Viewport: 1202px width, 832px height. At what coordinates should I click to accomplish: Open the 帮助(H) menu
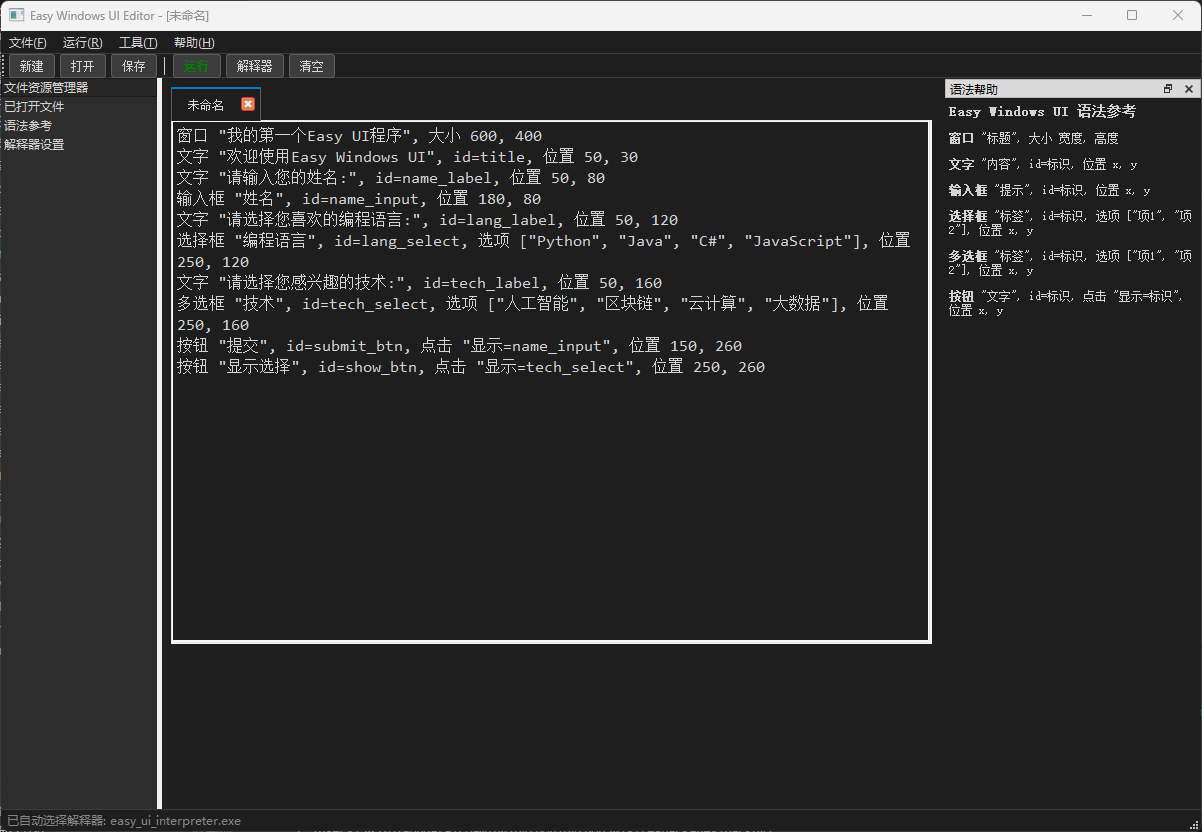193,42
